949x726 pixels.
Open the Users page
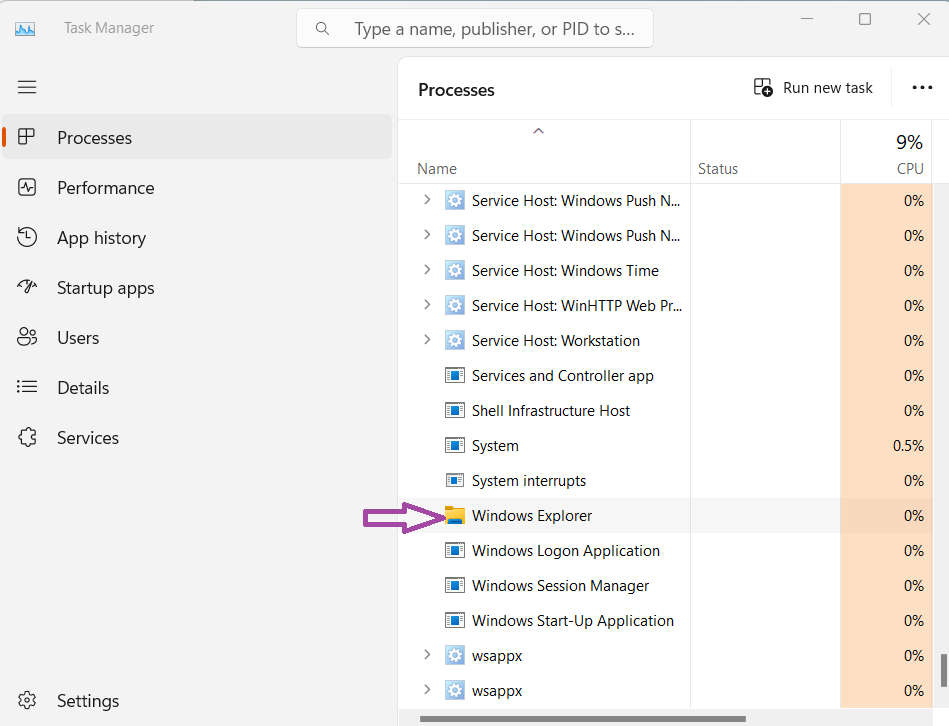coord(78,338)
